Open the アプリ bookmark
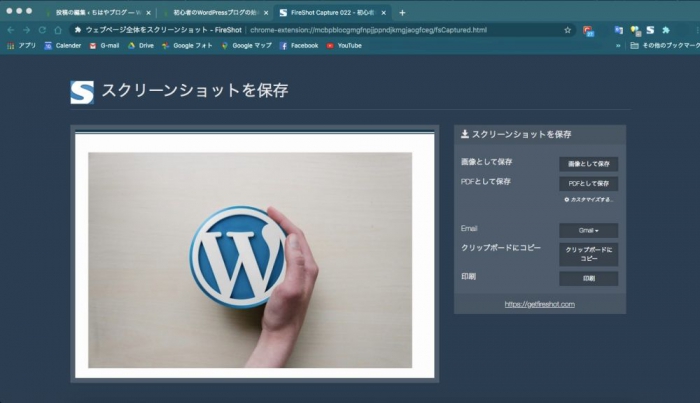 click(21, 46)
